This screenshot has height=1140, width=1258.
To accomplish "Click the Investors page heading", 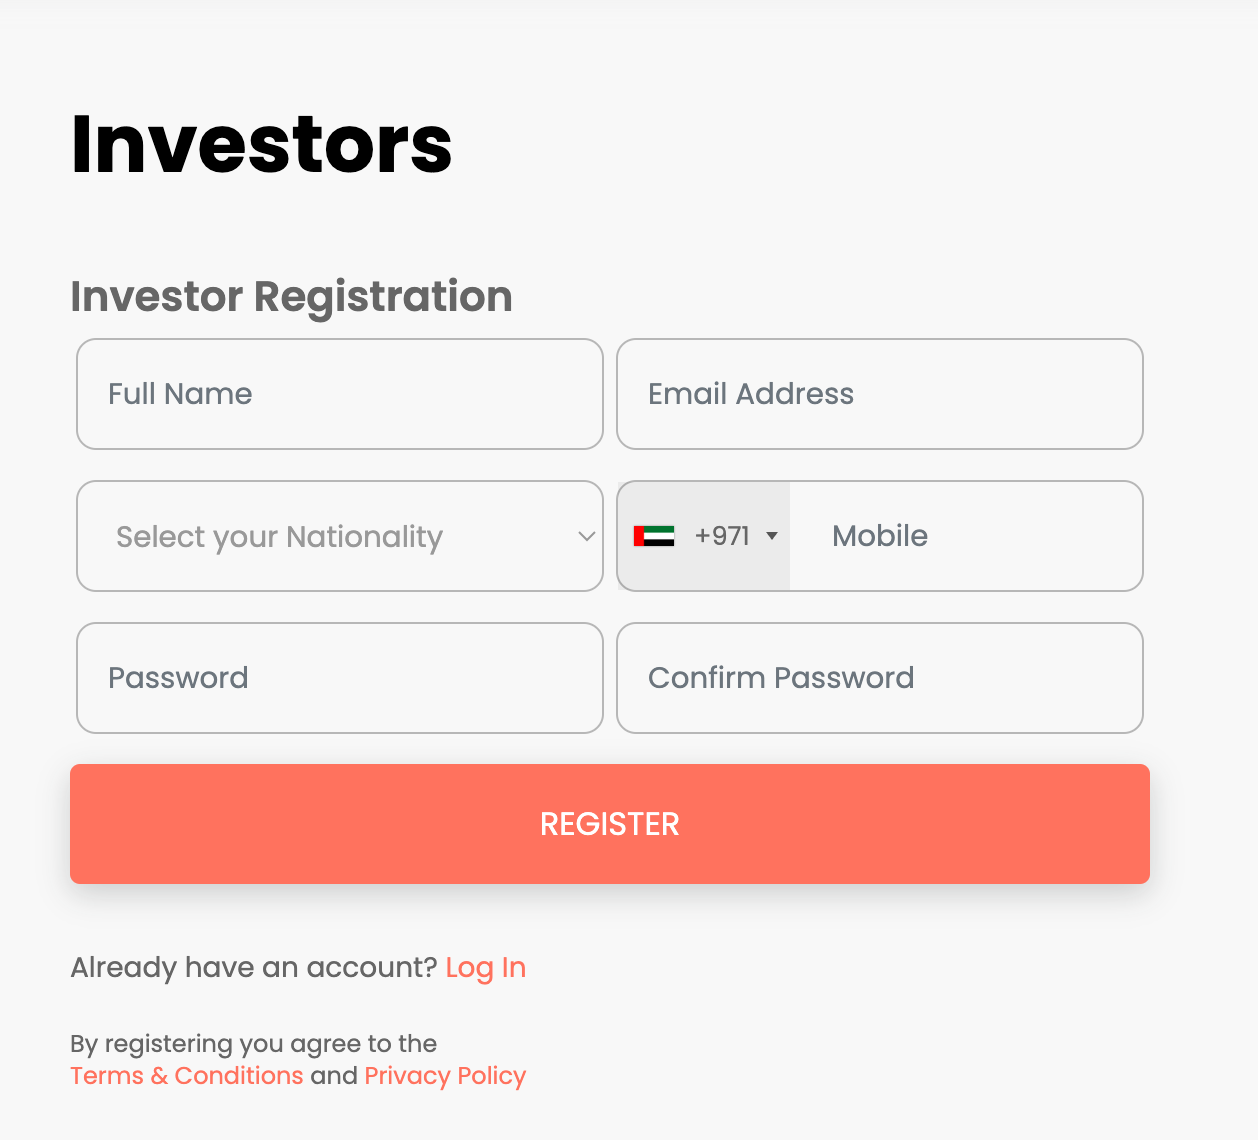I will click(260, 145).
